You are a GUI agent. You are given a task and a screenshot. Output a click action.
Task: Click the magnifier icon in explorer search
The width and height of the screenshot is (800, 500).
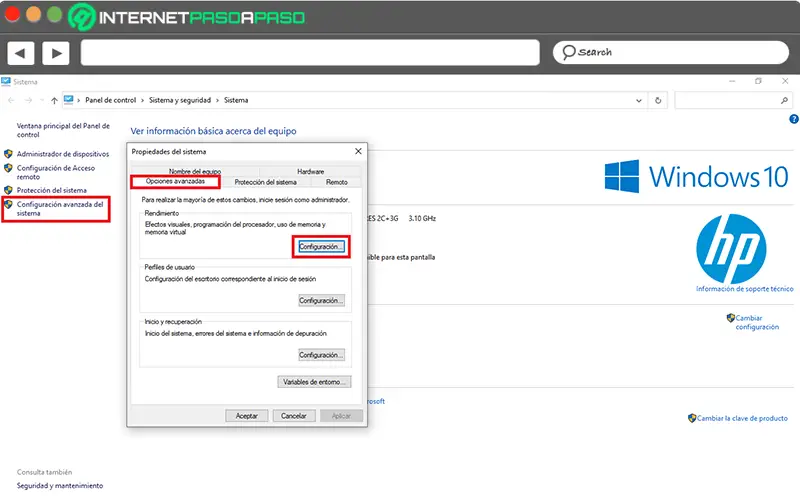coord(784,101)
